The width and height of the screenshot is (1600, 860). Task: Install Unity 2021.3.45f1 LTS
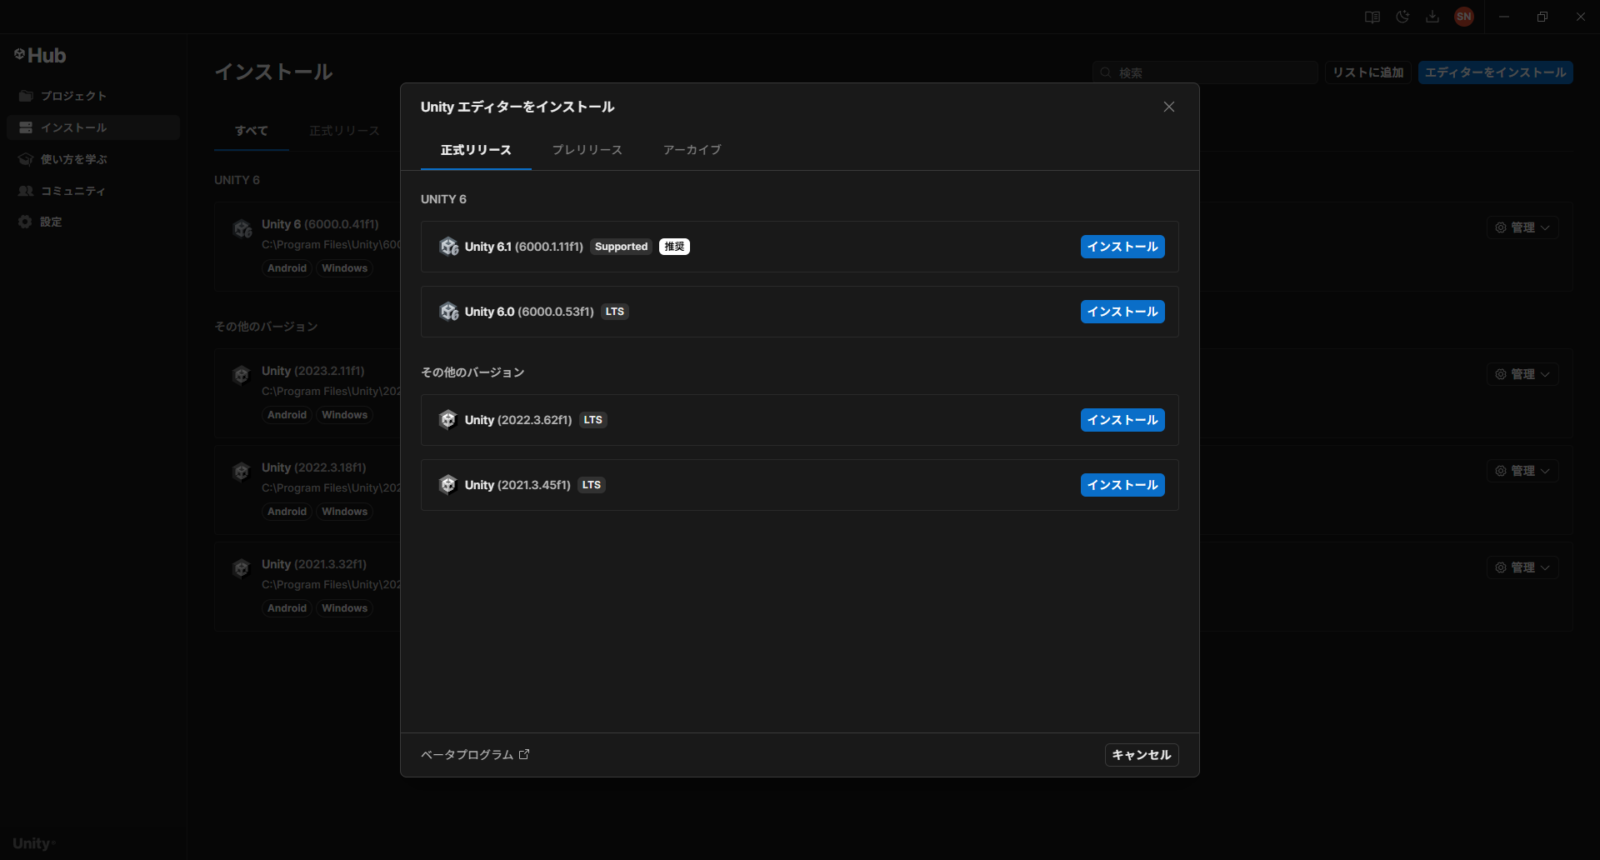[x=1122, y=485]
